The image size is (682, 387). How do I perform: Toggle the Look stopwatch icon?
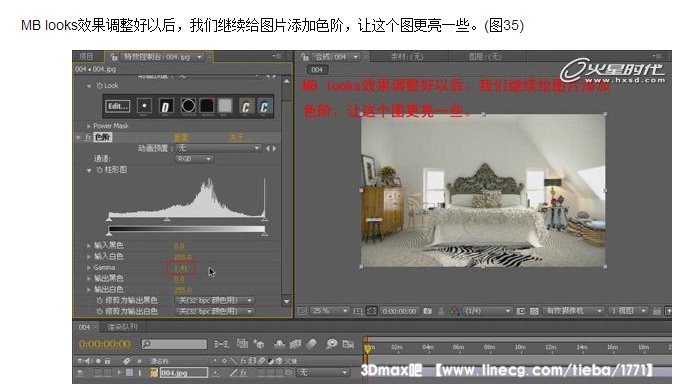tap(99, 86)
